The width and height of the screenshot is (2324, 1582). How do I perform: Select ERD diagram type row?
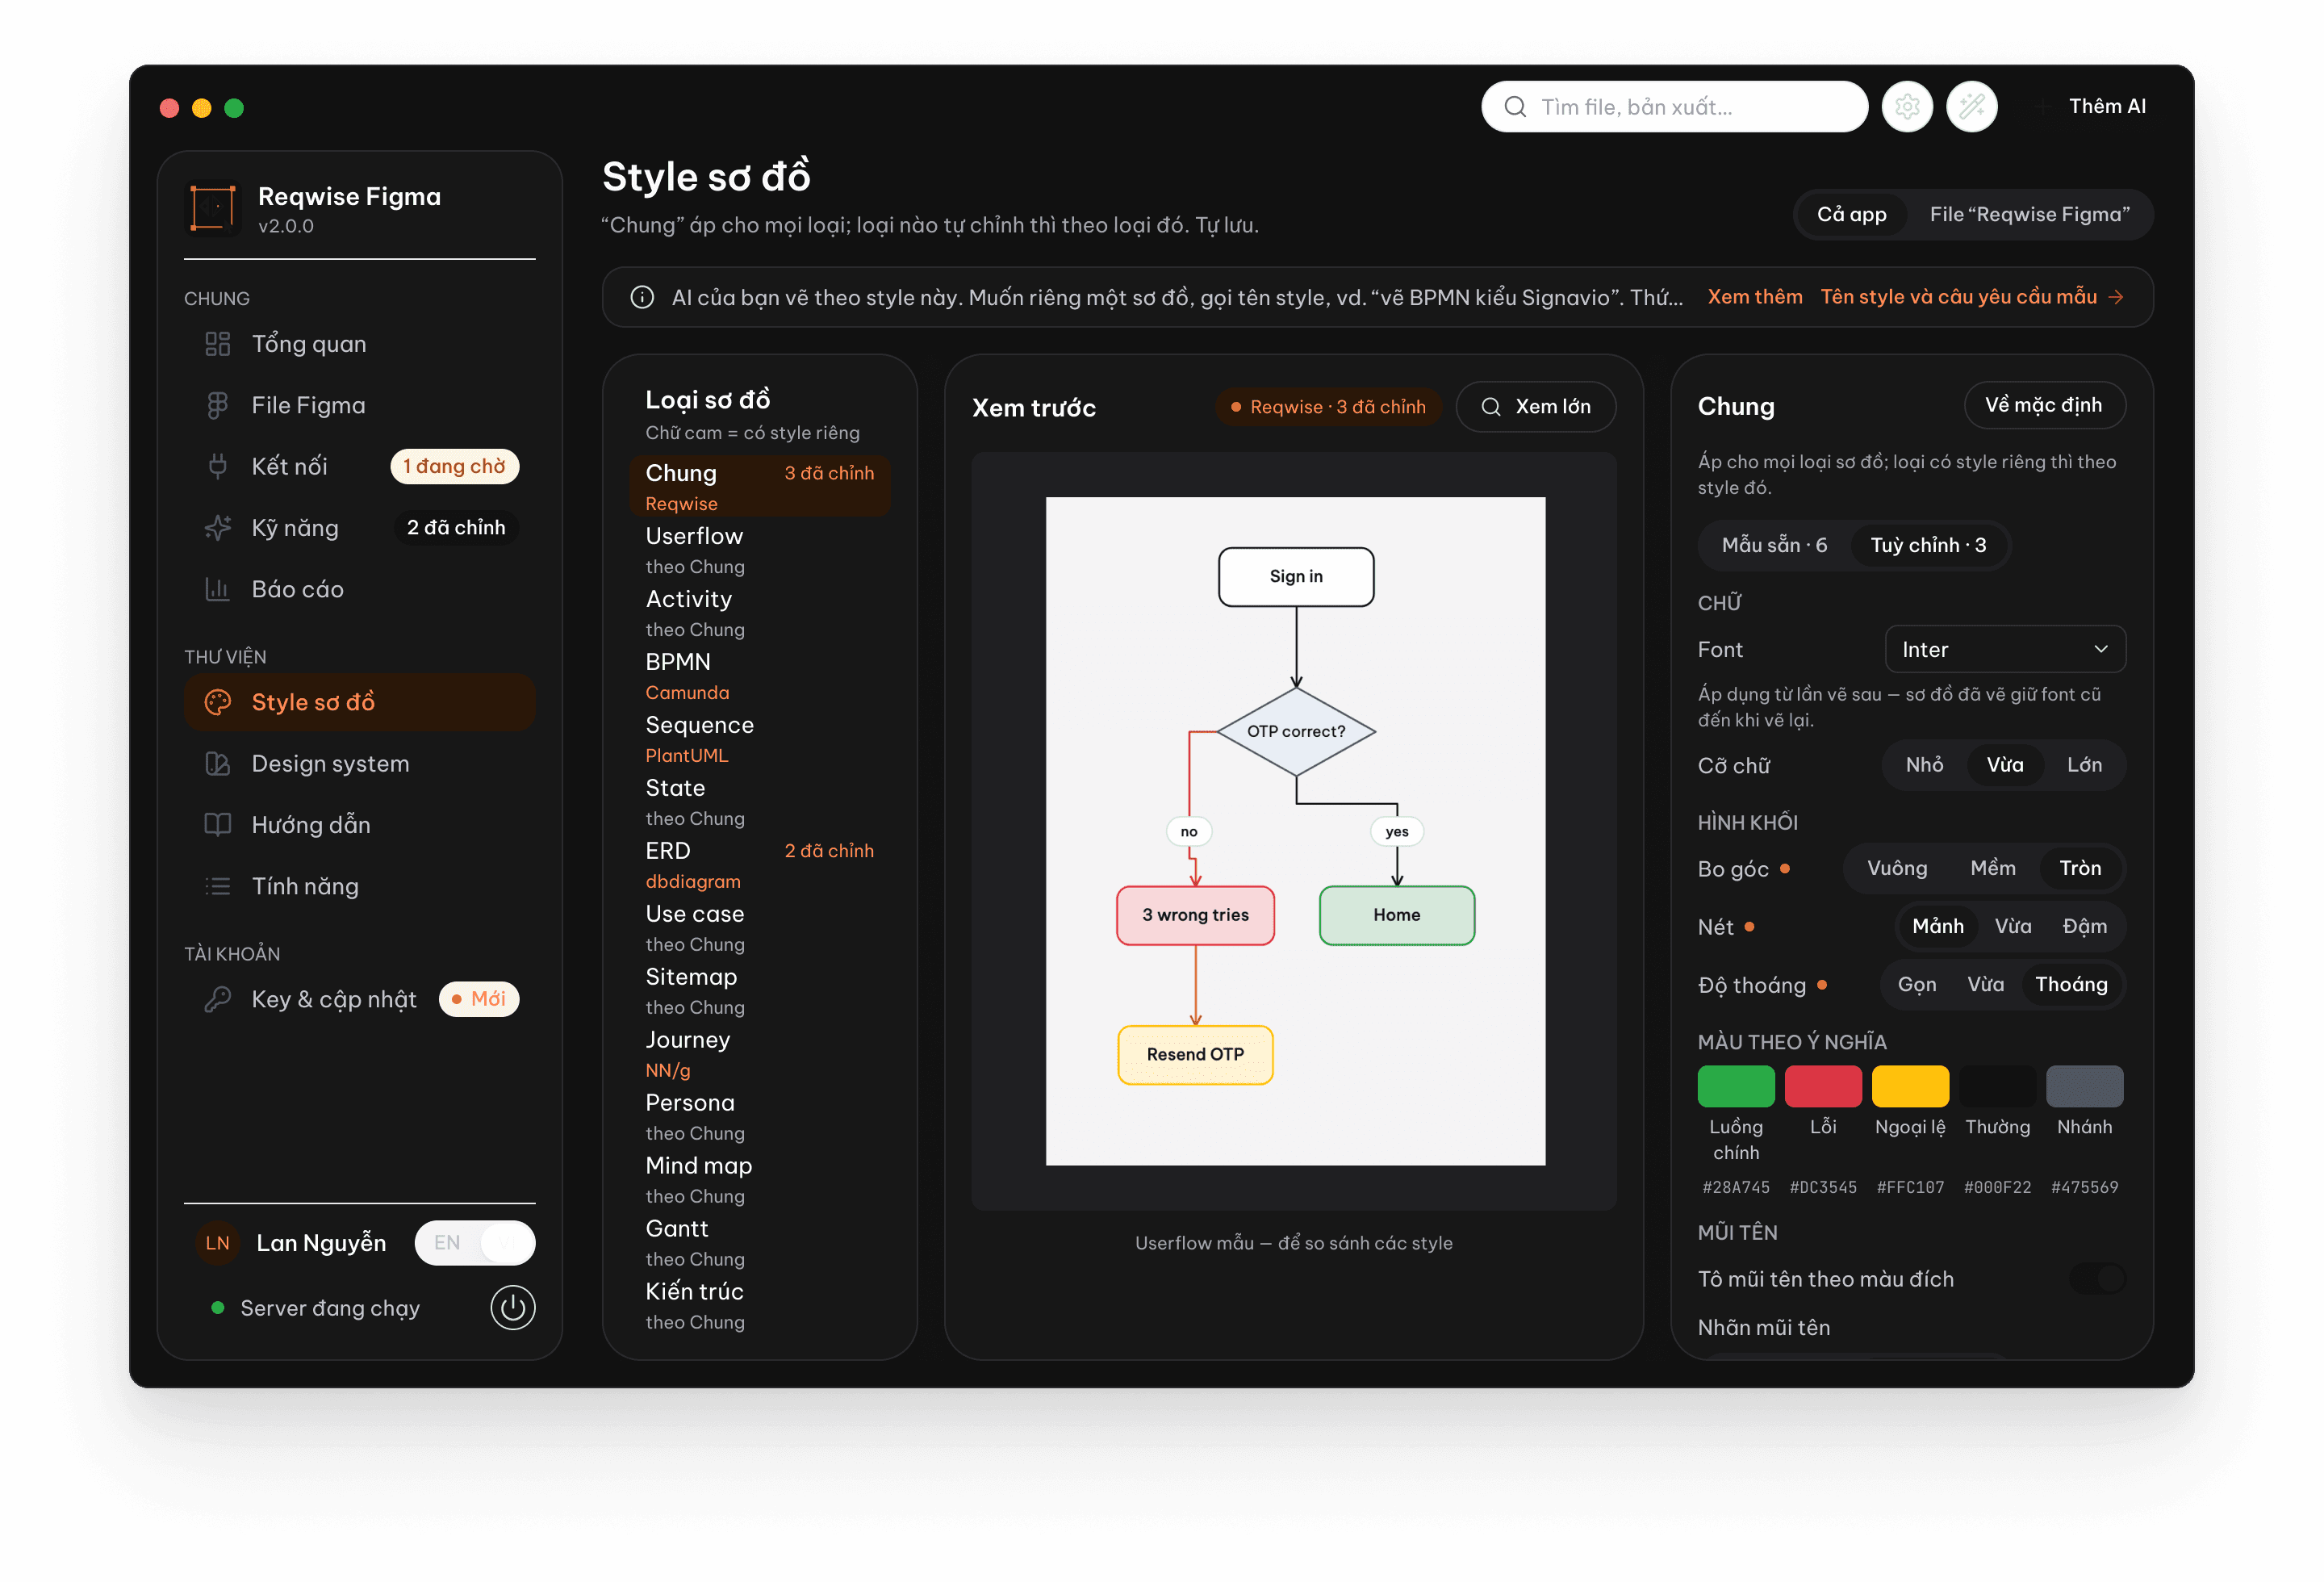(760, 865)
